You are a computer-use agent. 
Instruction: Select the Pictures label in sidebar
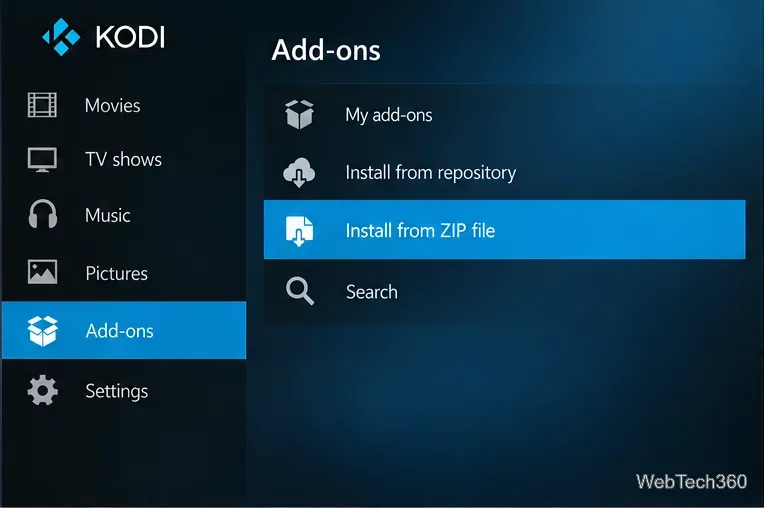[x=116, y=273]
